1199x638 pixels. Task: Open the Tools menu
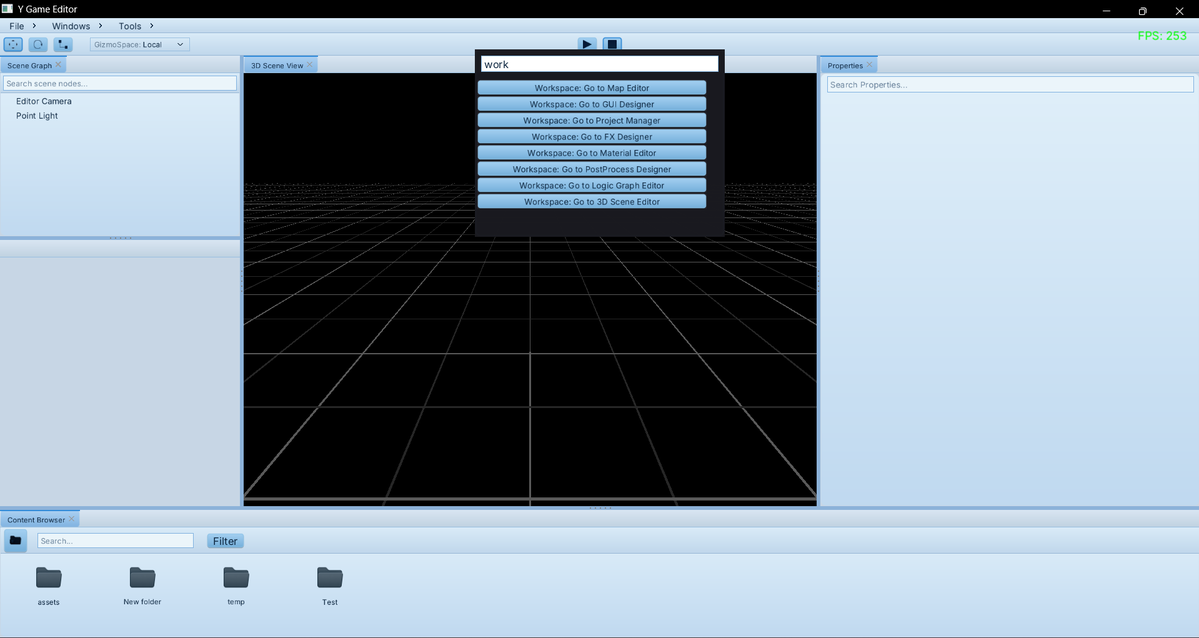click(x=130, y=26)
